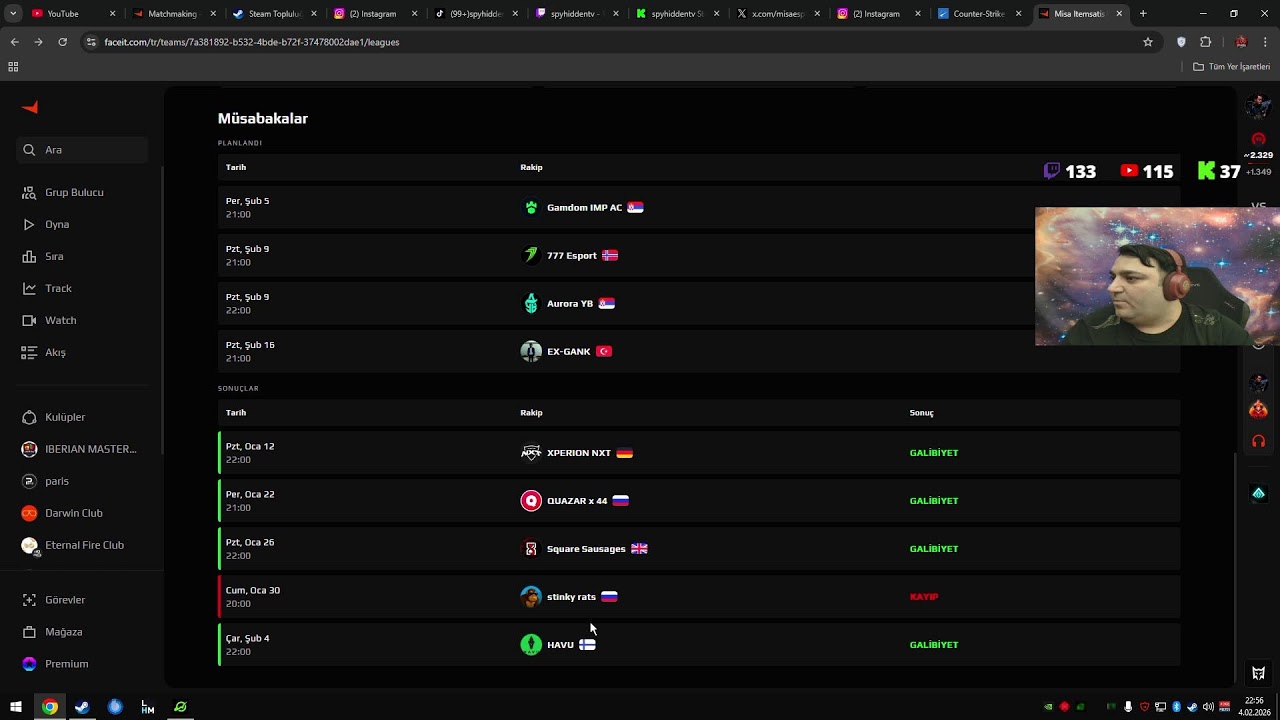1280x720 pixels.
Task: Open Steam from the taskbar
Action: [x=82, y=707]
